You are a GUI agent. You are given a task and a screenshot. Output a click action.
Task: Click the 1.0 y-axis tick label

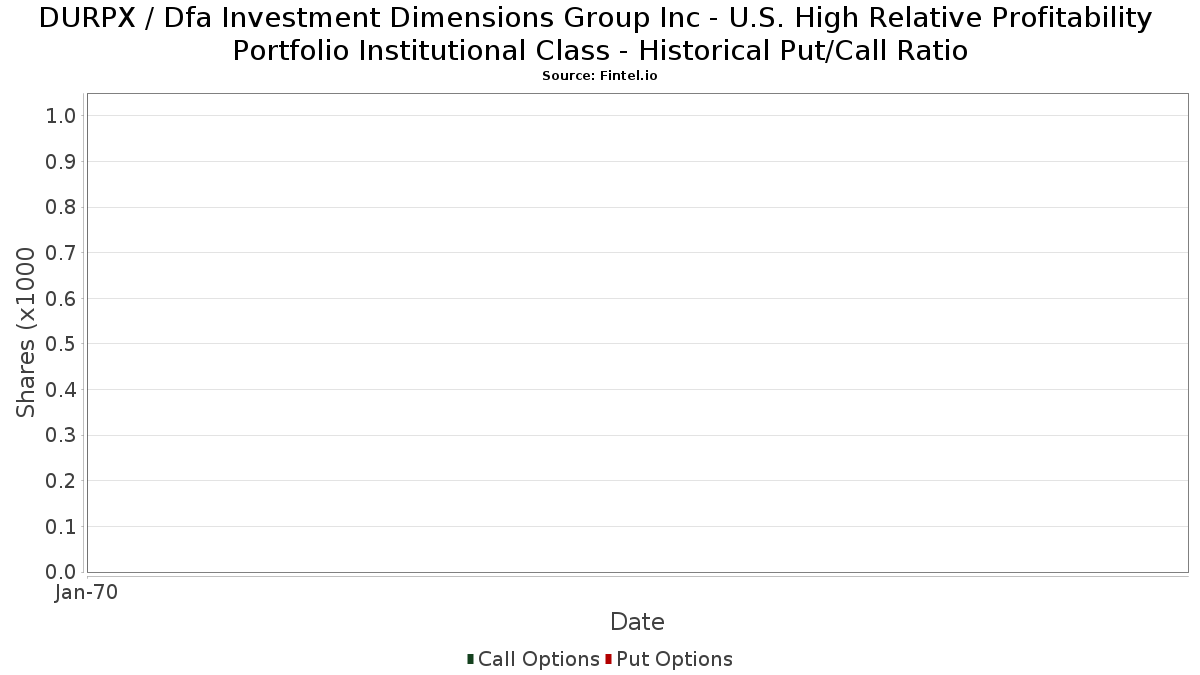(x=61, y=116)
